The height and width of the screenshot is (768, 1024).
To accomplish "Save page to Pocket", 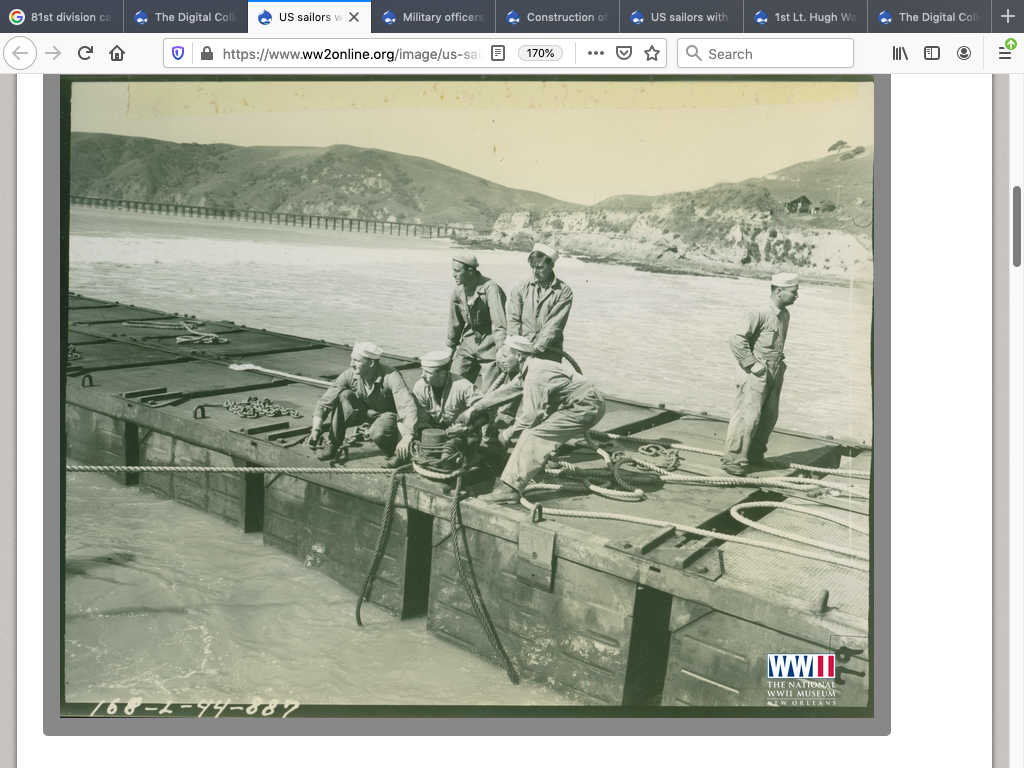I will pos(624,53).
